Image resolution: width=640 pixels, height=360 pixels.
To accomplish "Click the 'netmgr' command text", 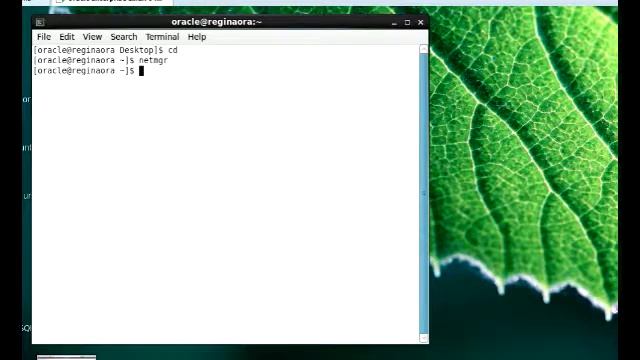I will click(153, 60).
